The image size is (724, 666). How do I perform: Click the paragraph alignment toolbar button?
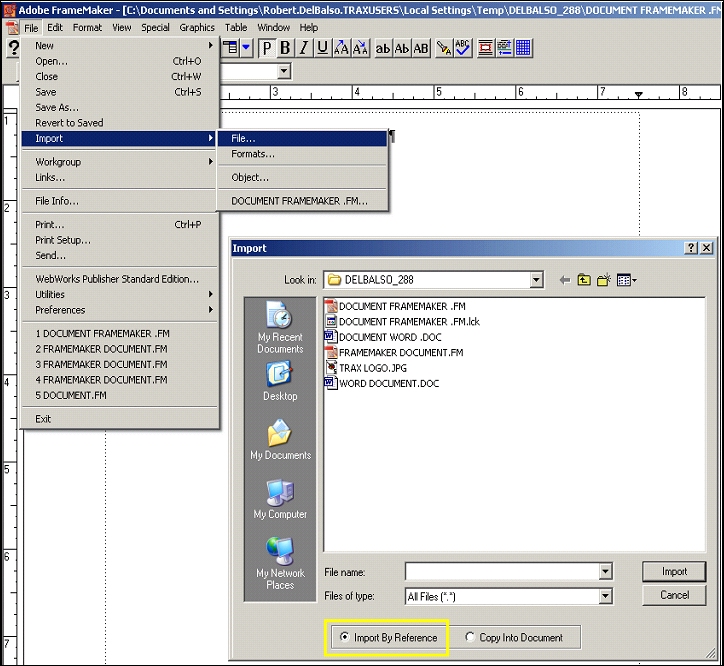pos(230,48)
